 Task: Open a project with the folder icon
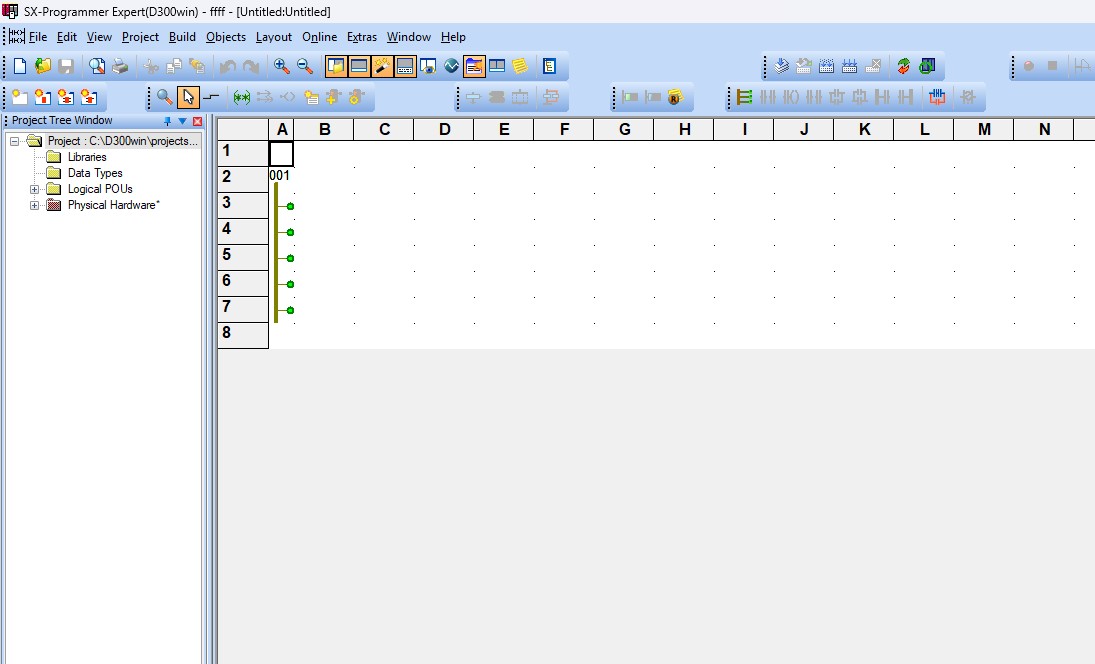[x=43, y=66]
